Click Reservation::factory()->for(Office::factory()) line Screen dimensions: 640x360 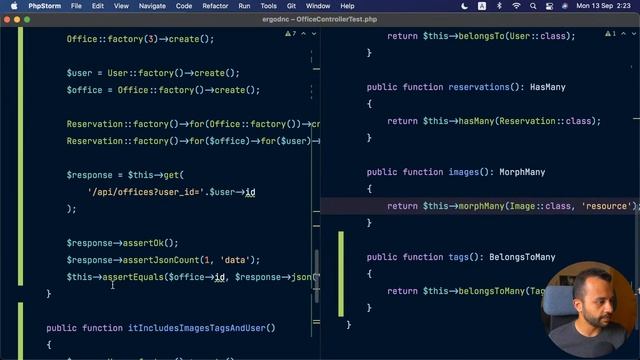[x=193, y=124]
